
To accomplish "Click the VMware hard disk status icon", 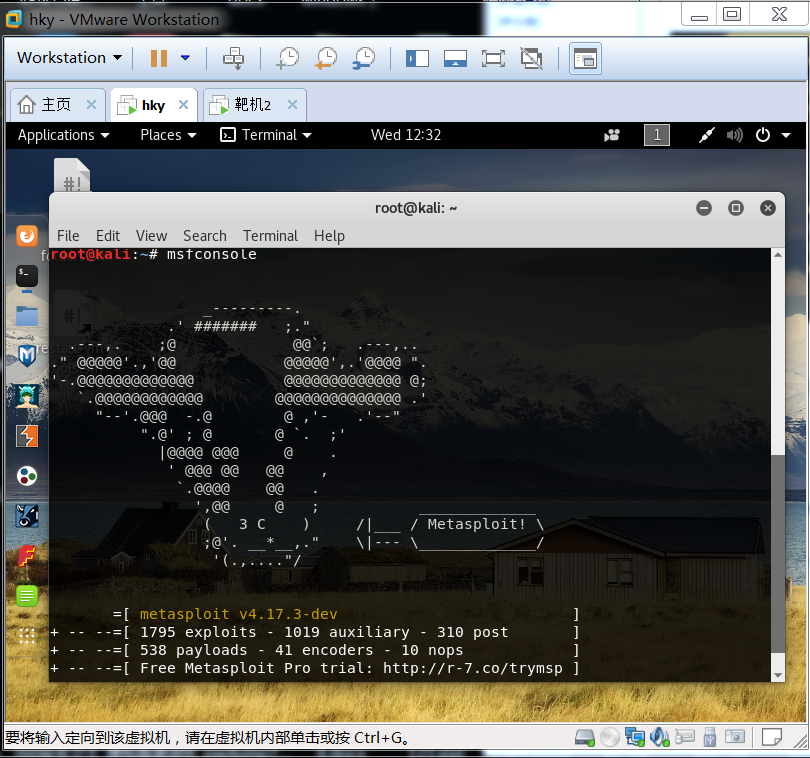I will pyautogui.click(x=585, y=737).
